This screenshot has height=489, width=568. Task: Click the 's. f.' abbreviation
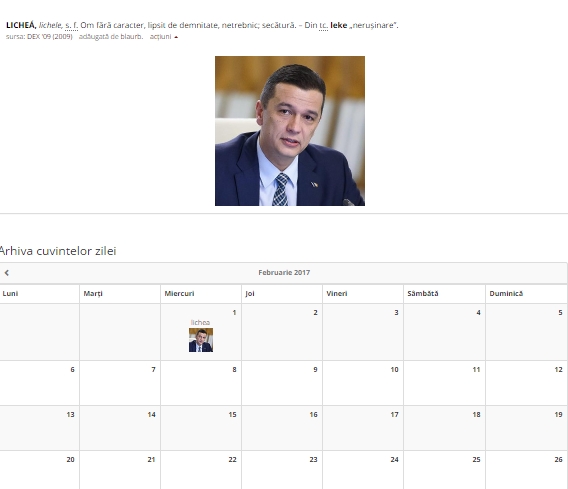coord(71,25)
